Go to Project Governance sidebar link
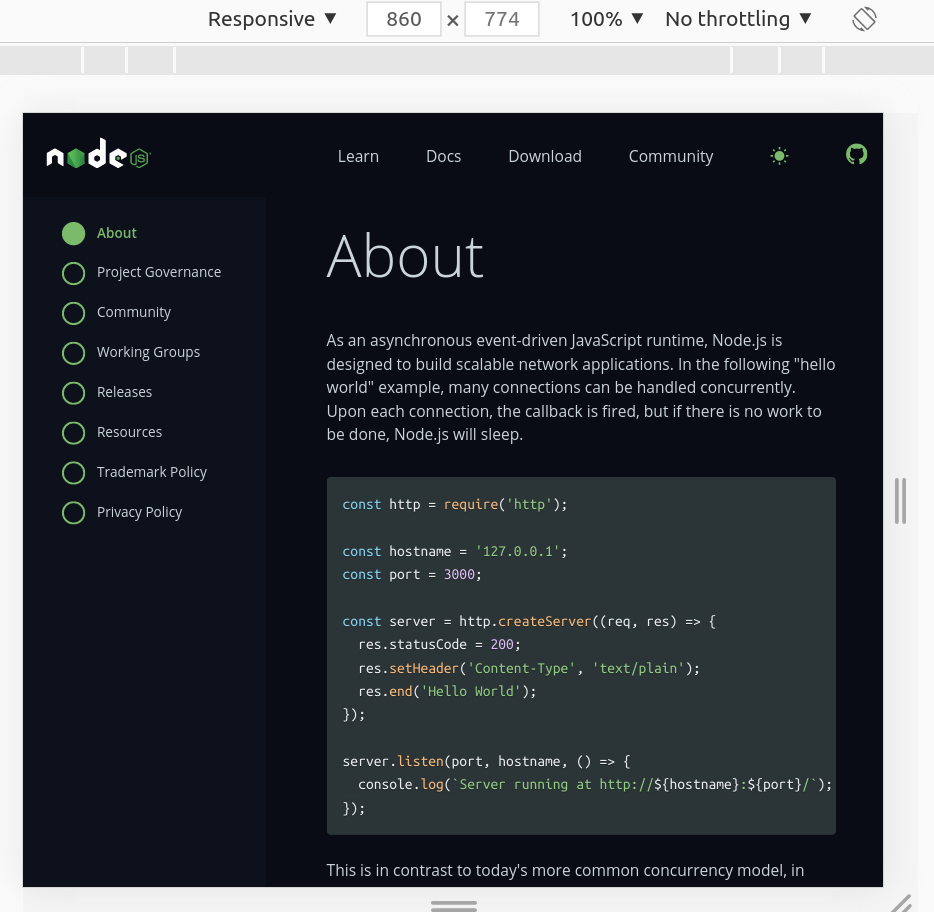 click(x=158, y=272)
